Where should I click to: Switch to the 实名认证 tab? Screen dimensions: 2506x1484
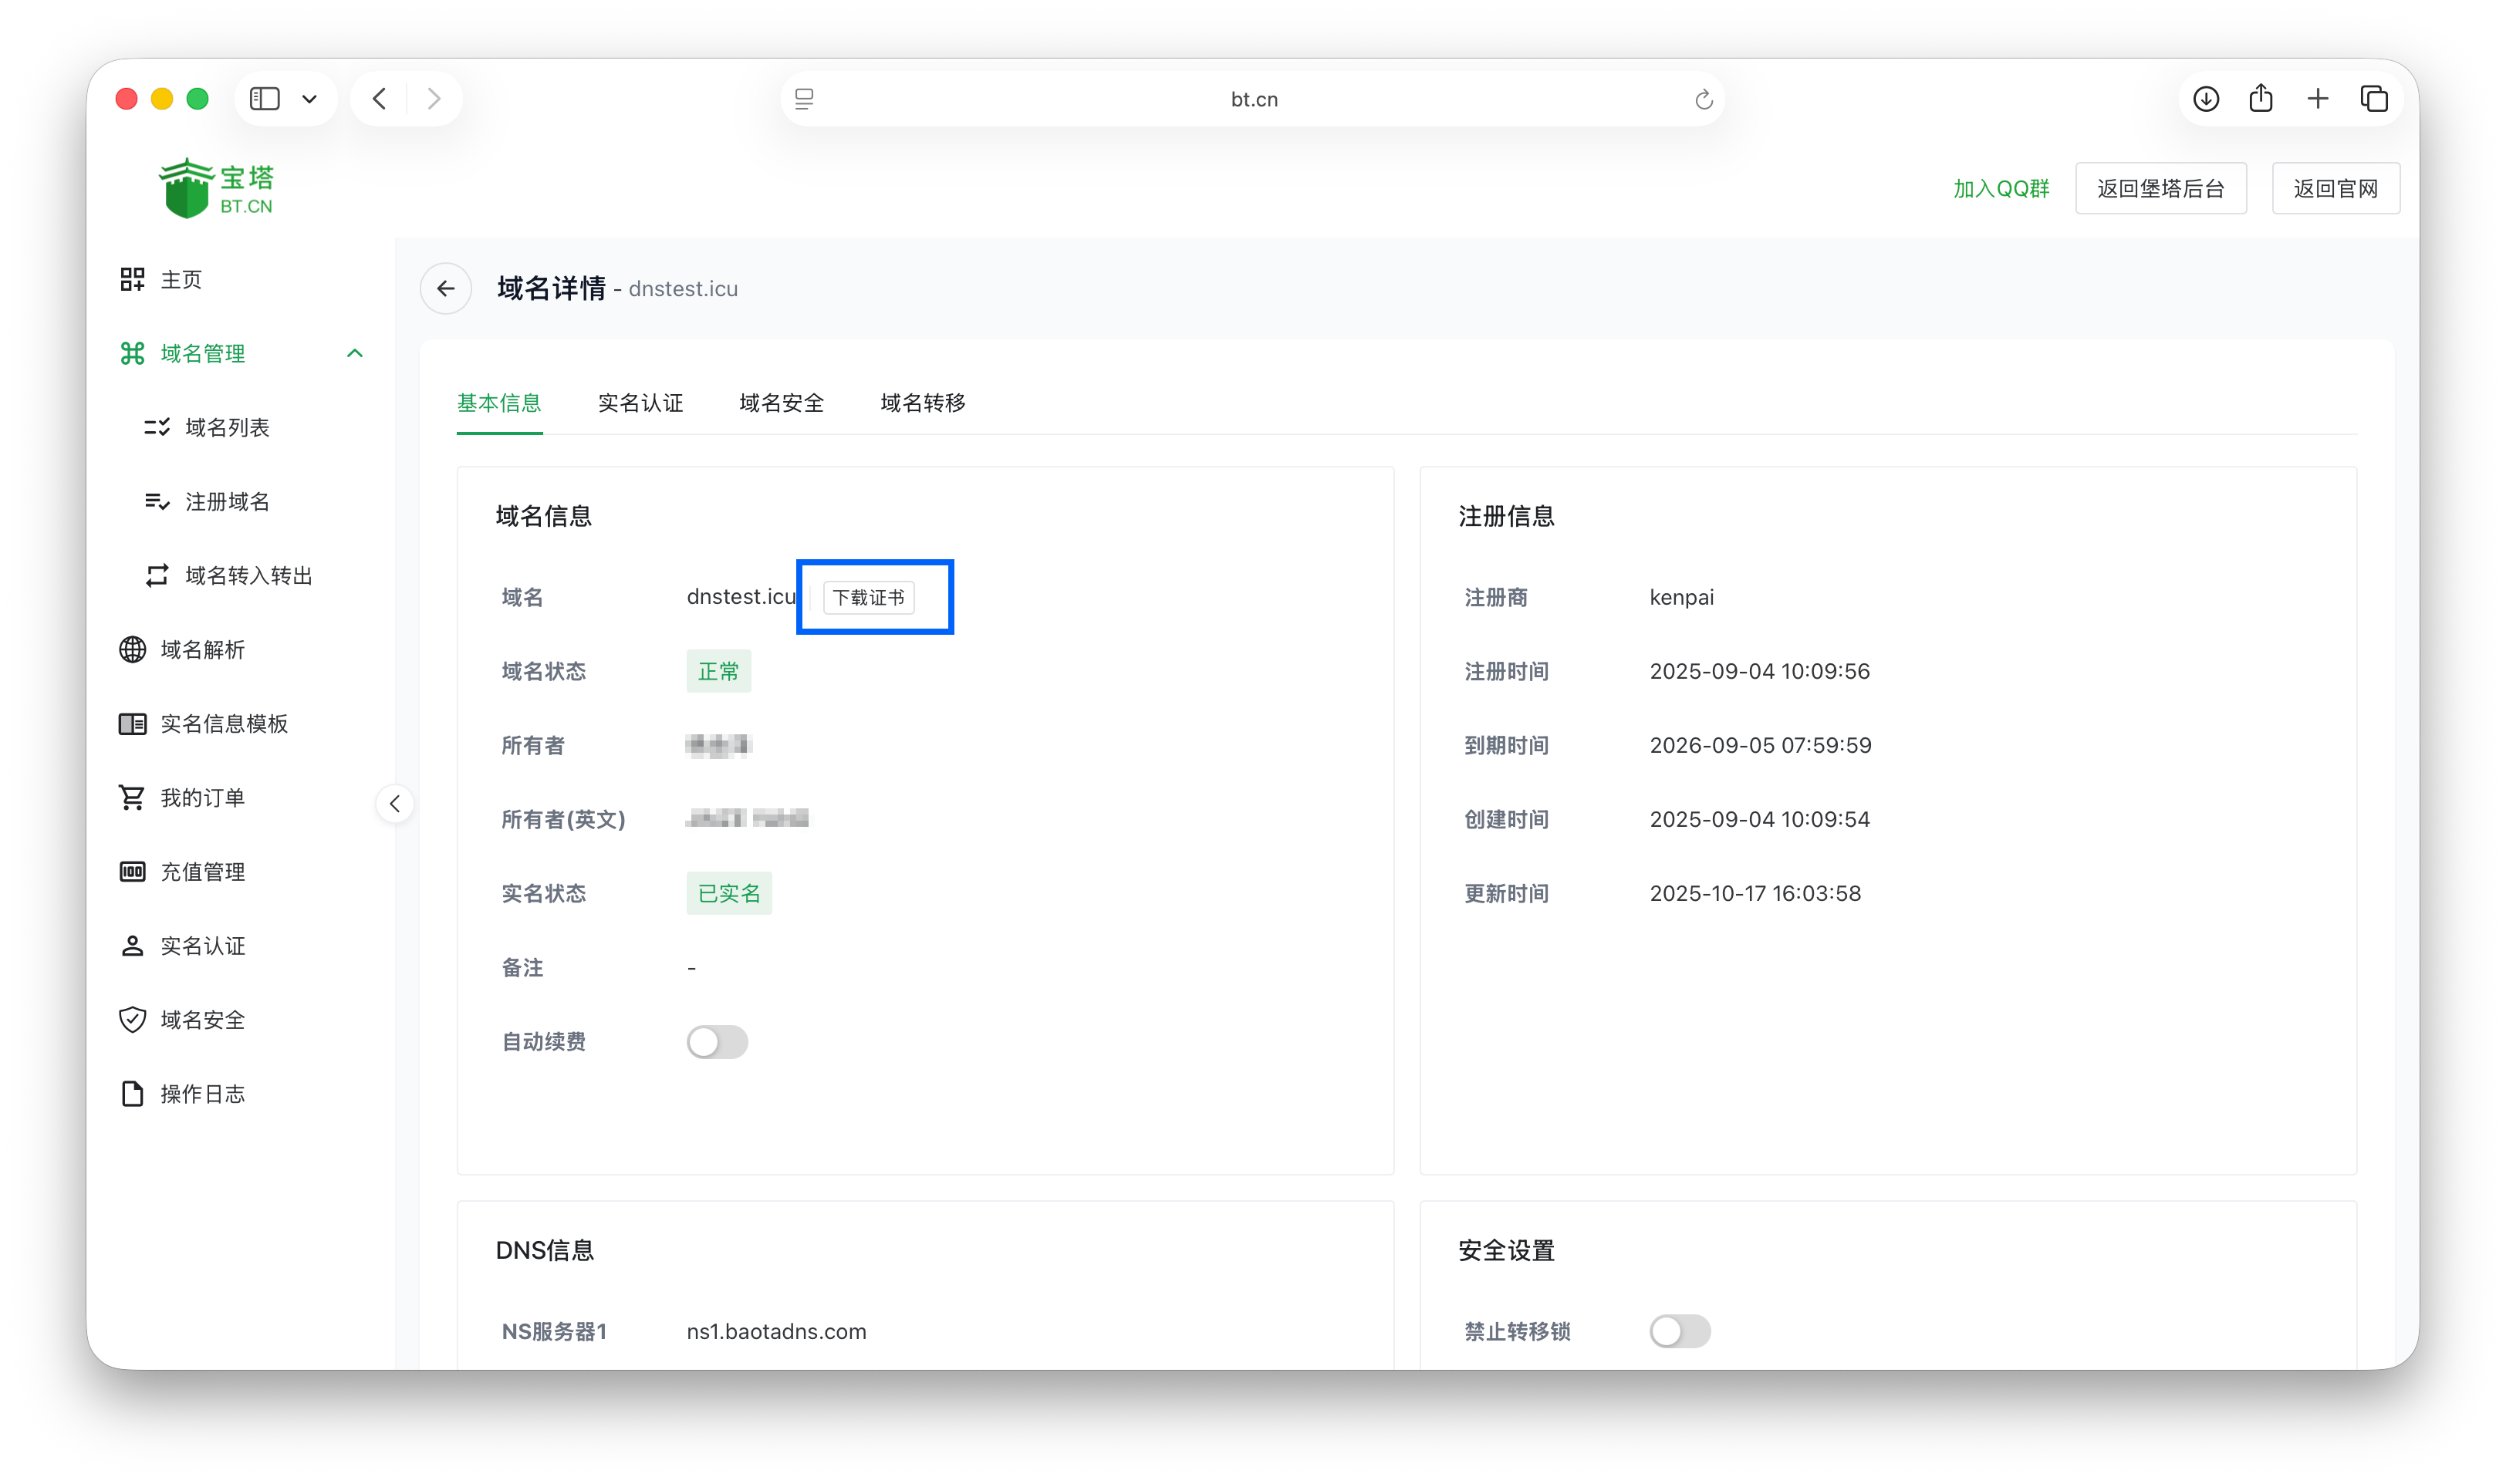pyautogui.click(x=639, y=403)
